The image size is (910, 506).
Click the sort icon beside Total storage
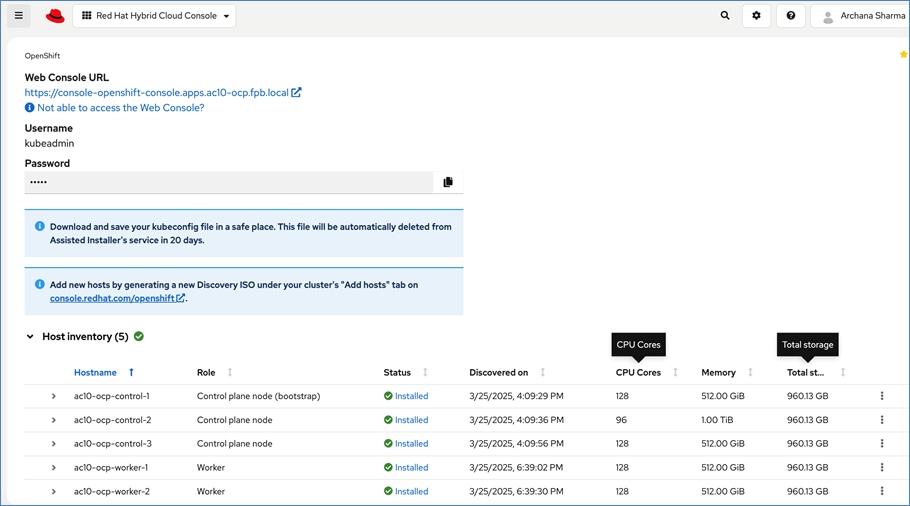[x=843, y=373]
